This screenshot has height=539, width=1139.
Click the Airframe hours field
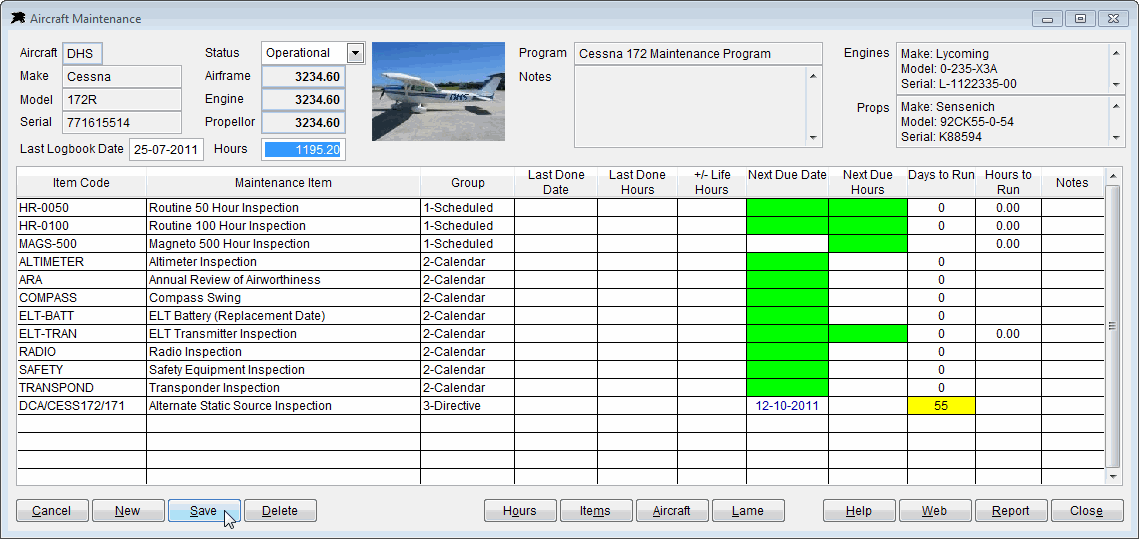(303, 76)
